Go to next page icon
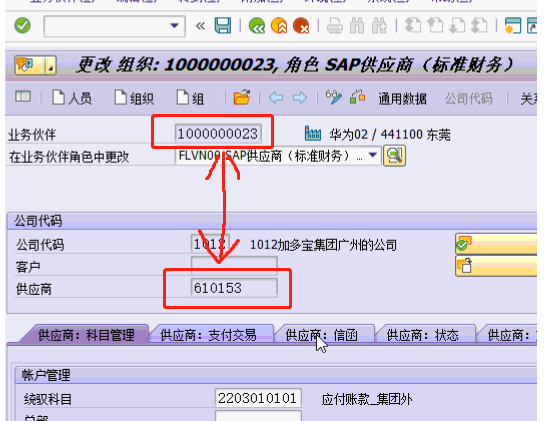The image size is (544, 421). [x=457, y=26]
